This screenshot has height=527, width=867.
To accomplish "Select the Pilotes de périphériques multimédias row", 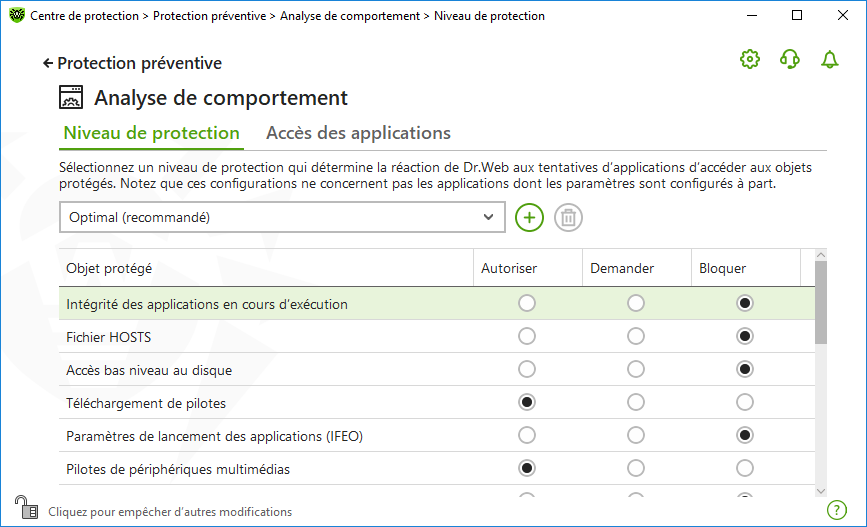I will point(437,469).
